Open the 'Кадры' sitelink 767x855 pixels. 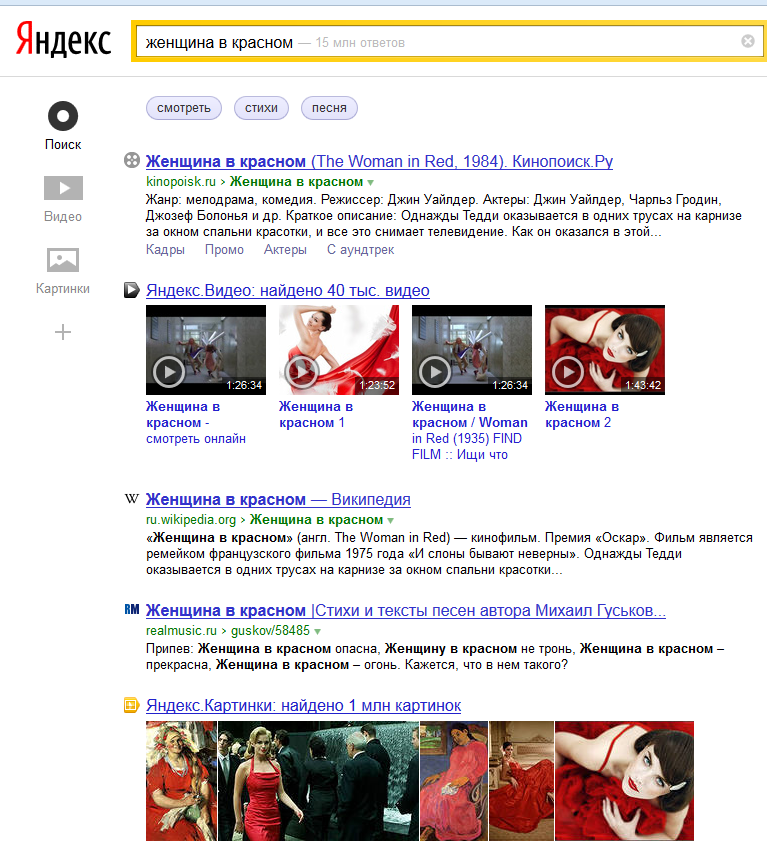165,250
